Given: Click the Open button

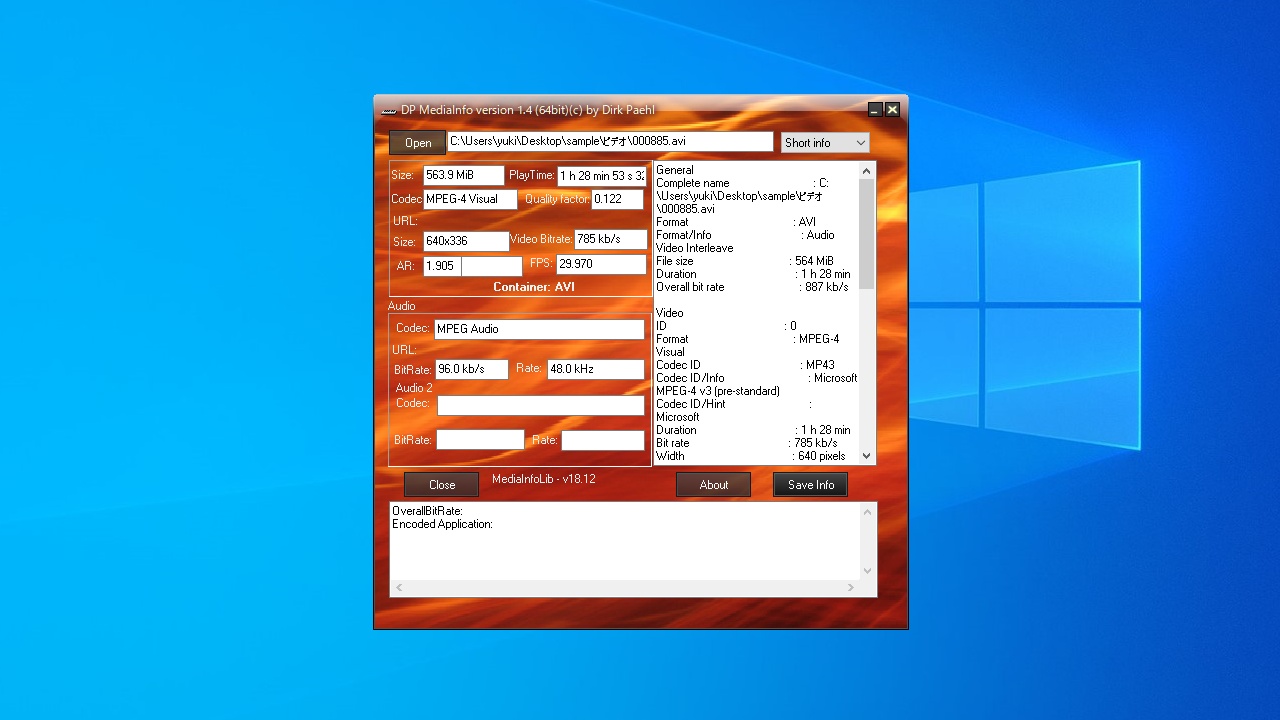Looking at the screenshot, I should click(x=417, y=143).
